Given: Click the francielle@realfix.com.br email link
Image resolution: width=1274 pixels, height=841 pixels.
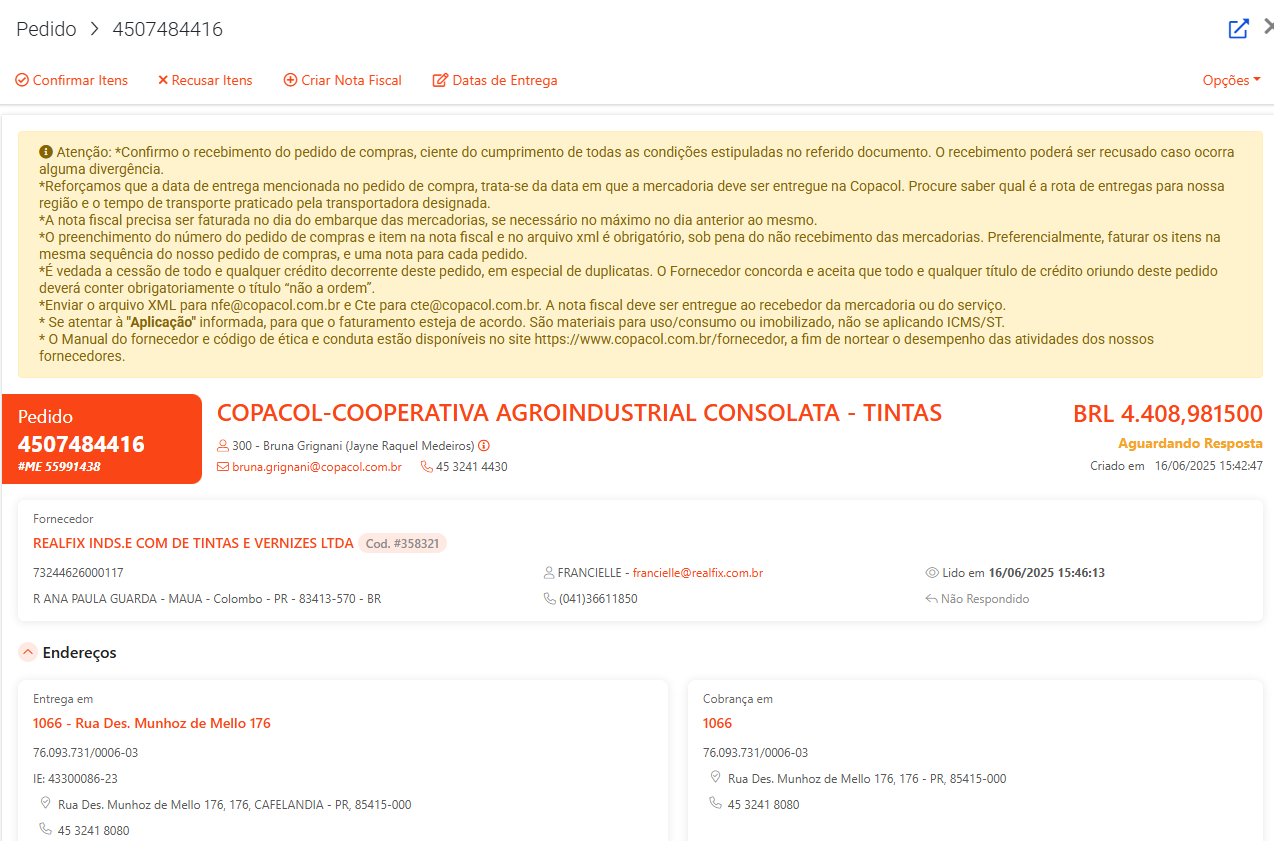Looking at the screenshot, I should click(x=698, y=573).
